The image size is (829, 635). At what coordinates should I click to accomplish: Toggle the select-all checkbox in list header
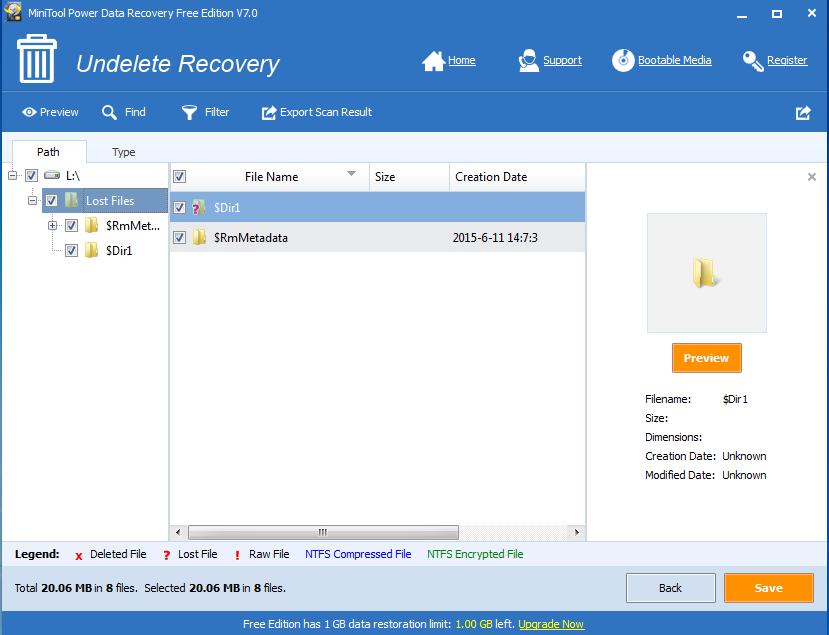pyautogui.click(x=180, y=177)
